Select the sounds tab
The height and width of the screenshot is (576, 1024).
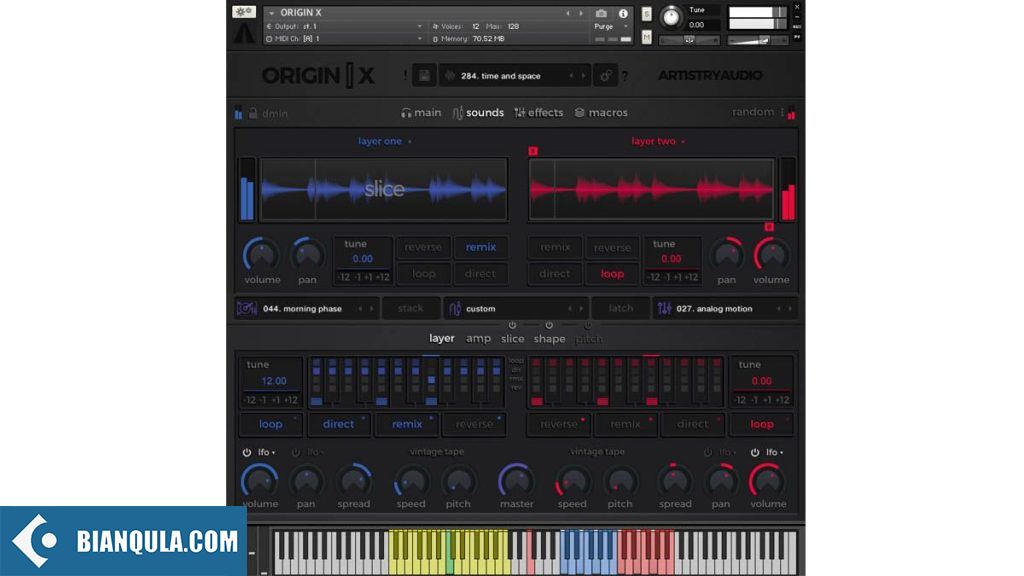478,112
